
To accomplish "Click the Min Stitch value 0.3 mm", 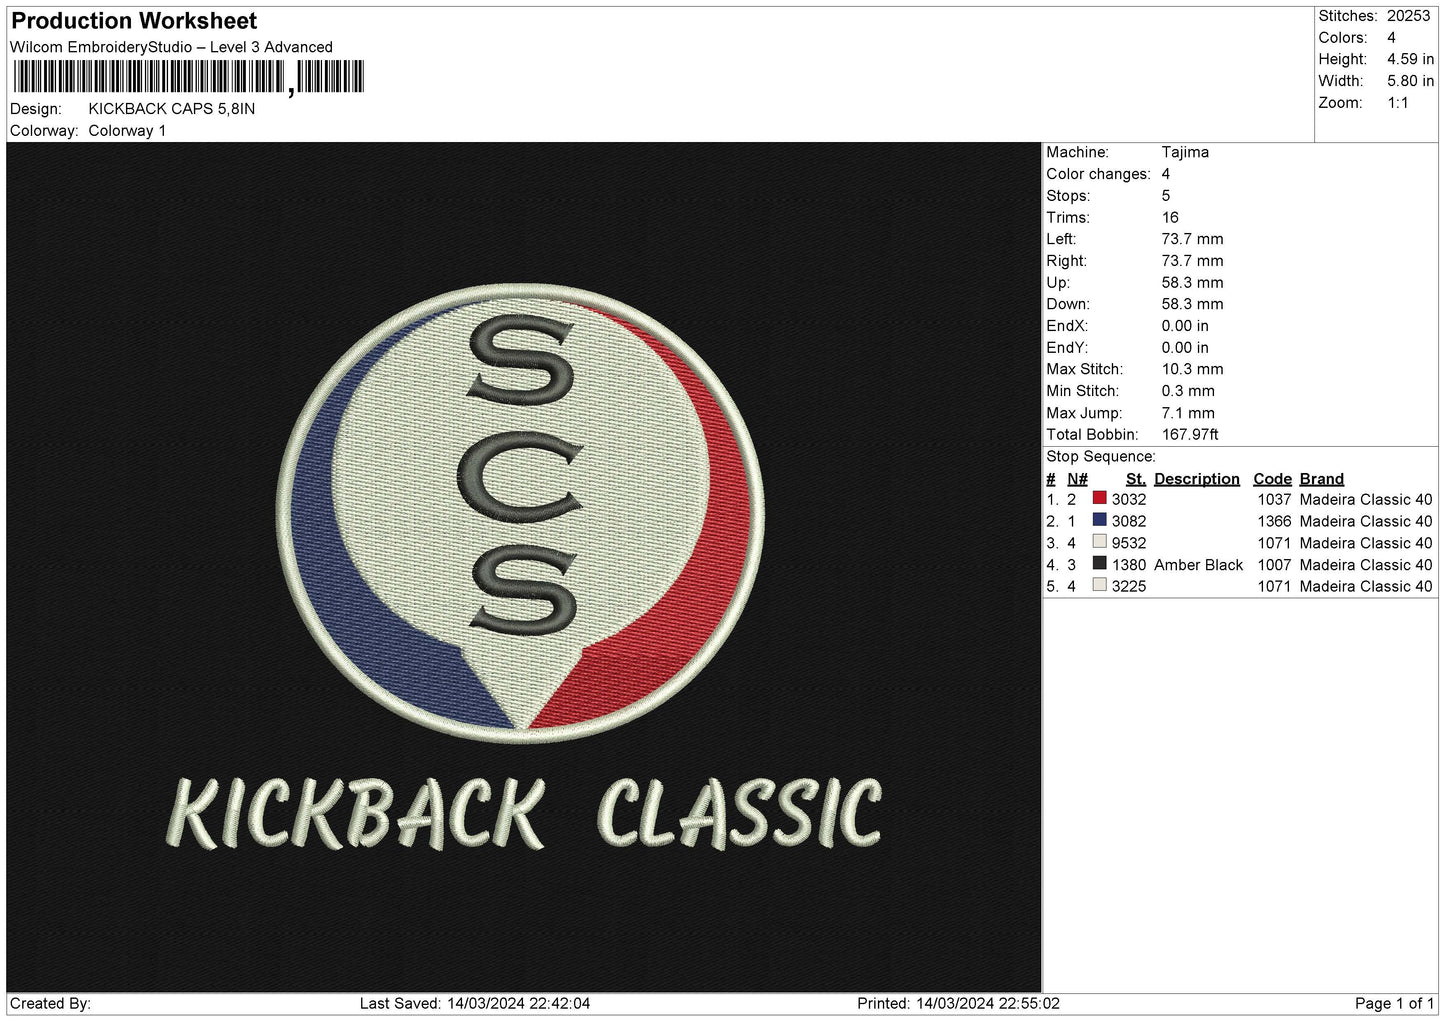I will coord(1188,391).
